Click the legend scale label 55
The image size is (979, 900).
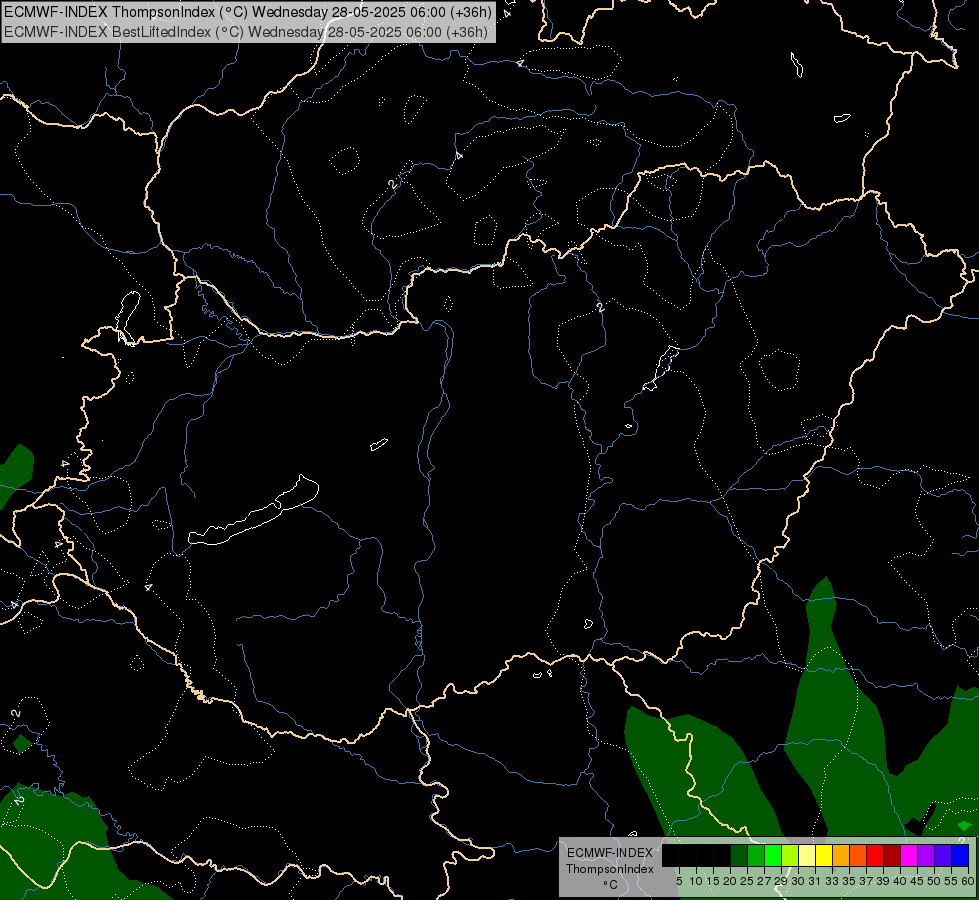click(x=952, y=881)
